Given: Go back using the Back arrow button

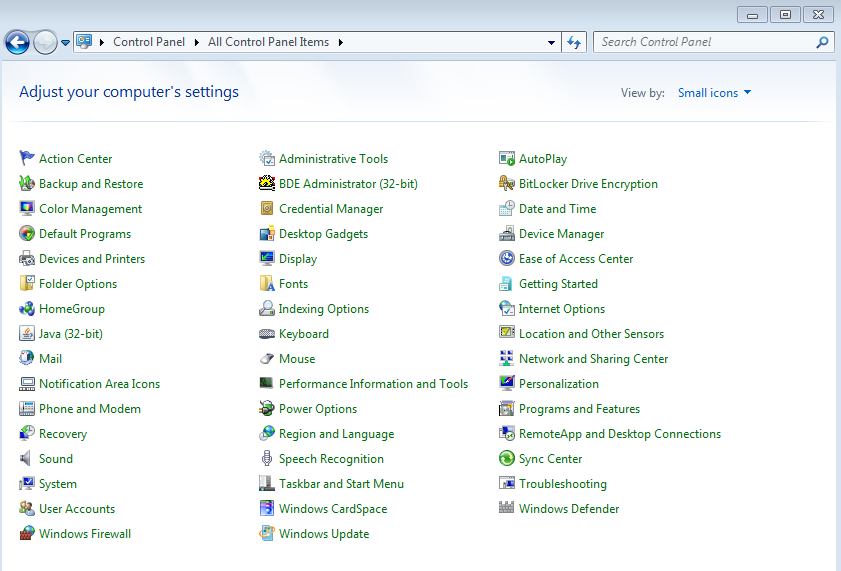Looking at the screenshot, I should pyautogui.click(x=17, y=42).
